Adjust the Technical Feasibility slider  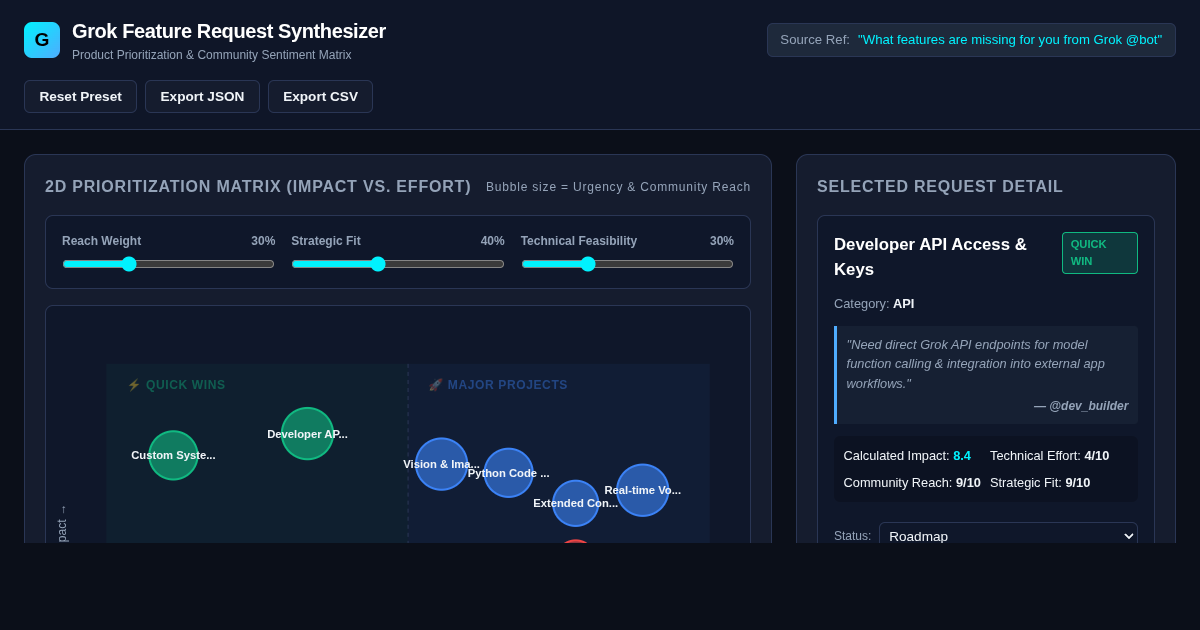tap(627, 264)
